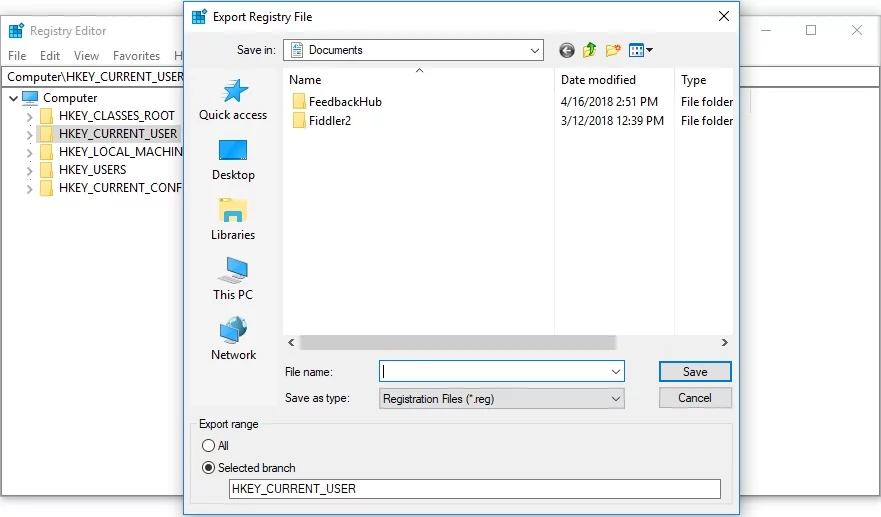Select This PC in the places bar
Screen dimensions: 881x517
click(x=233, y=280)
